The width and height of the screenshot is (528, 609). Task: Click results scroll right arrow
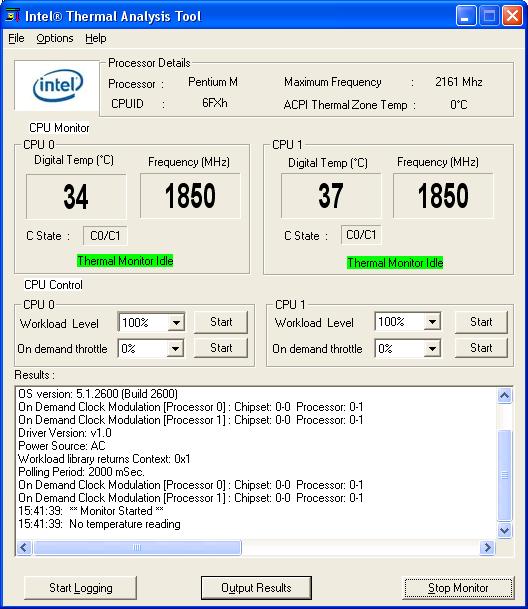coord(487,548)
